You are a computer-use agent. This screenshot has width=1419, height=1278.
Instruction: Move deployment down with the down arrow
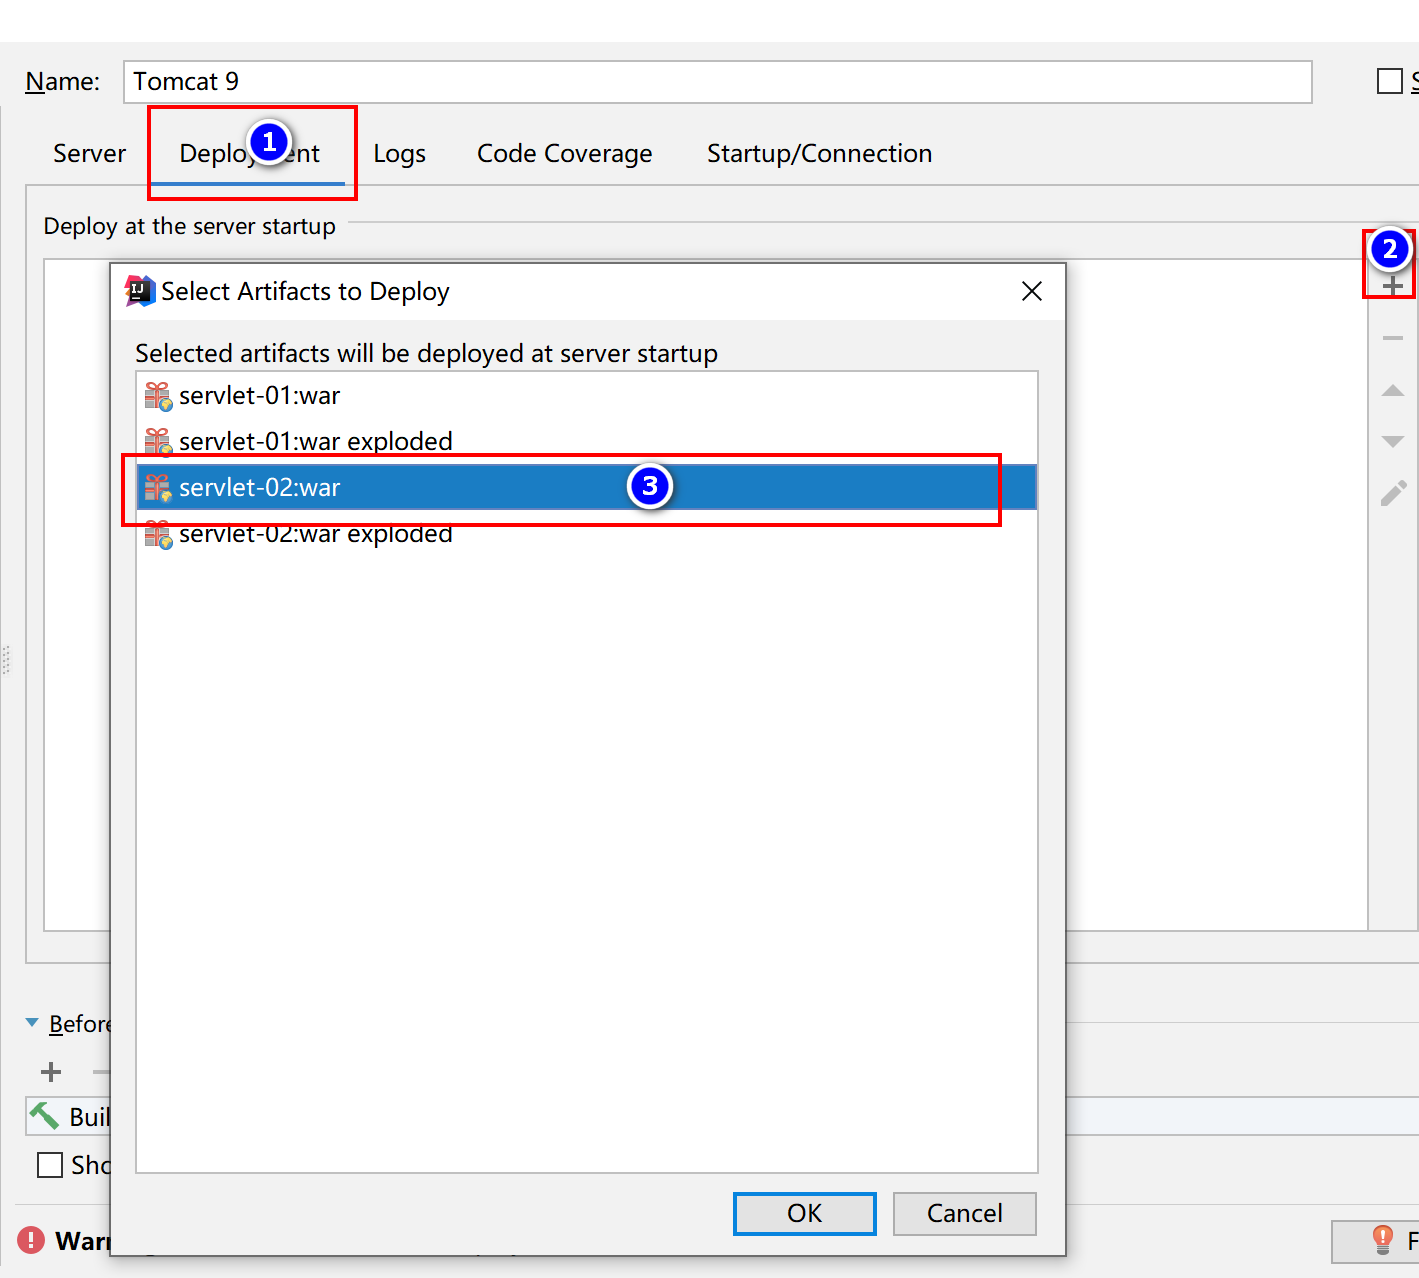coord(1393,441)
